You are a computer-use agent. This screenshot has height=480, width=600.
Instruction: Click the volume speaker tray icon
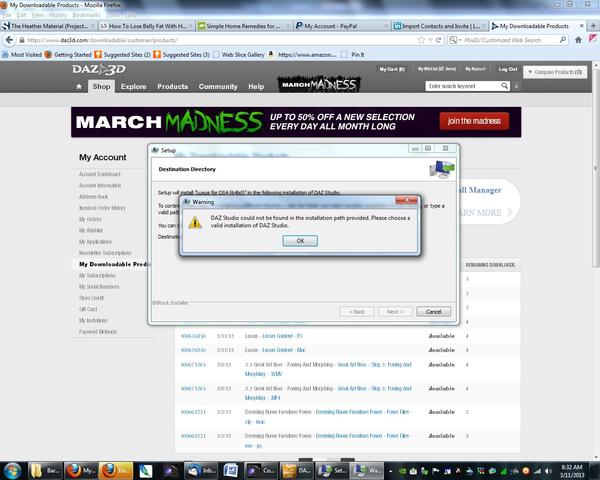coord(548,471)
